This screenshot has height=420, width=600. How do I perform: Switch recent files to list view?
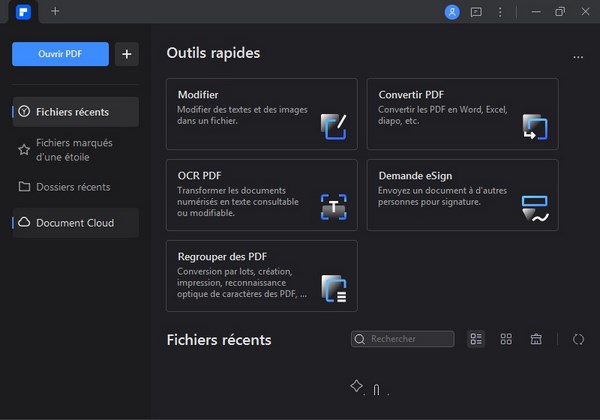coord(476,339)
